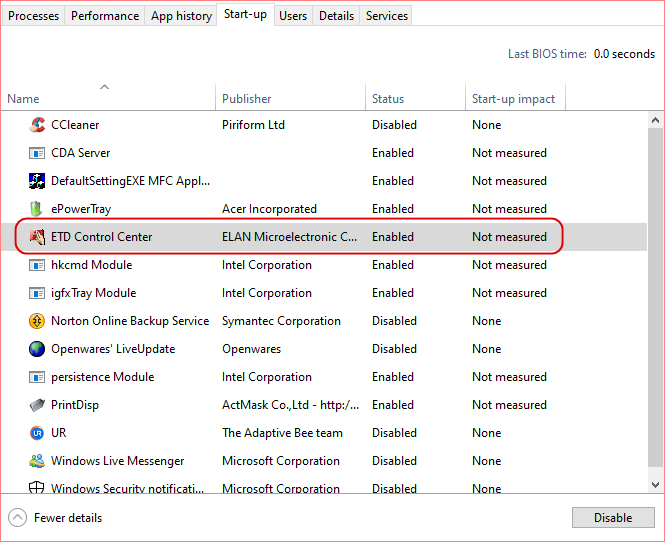This screenshot has width=665, height=542.
Task: Click the Openwares' LiveUpdate globe icon
Action: 37,349
